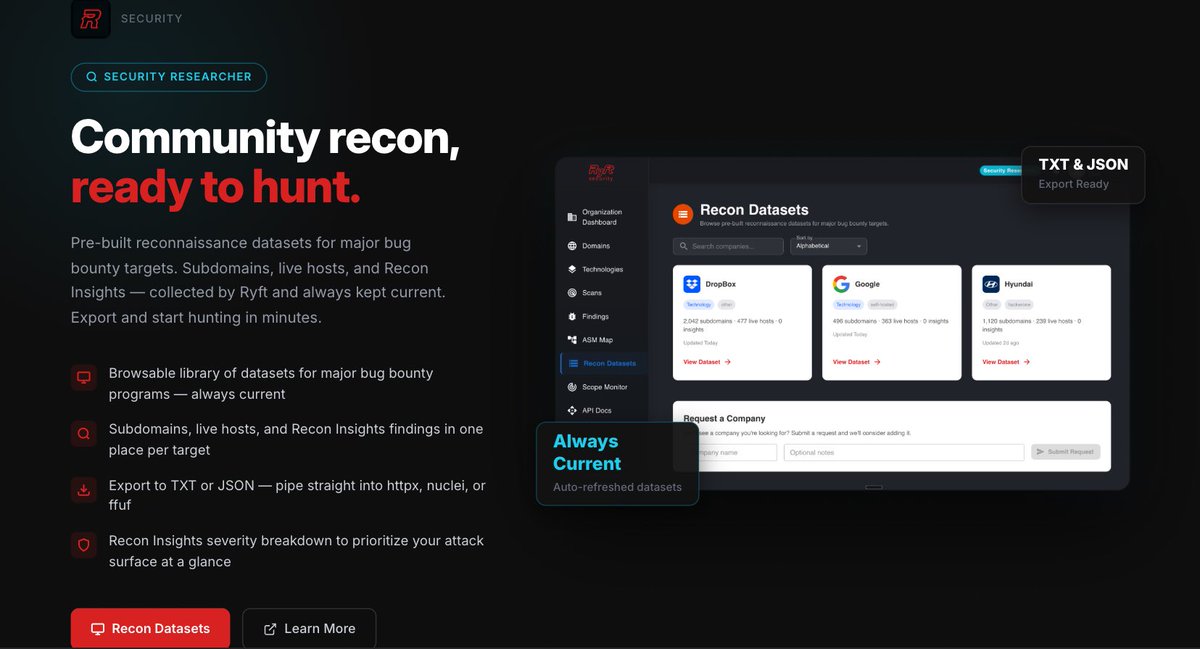Viewport: 1200px width, 649px height.
Task: Click the orange Recon Datasets page heading icon
Action: click(682, 213)
